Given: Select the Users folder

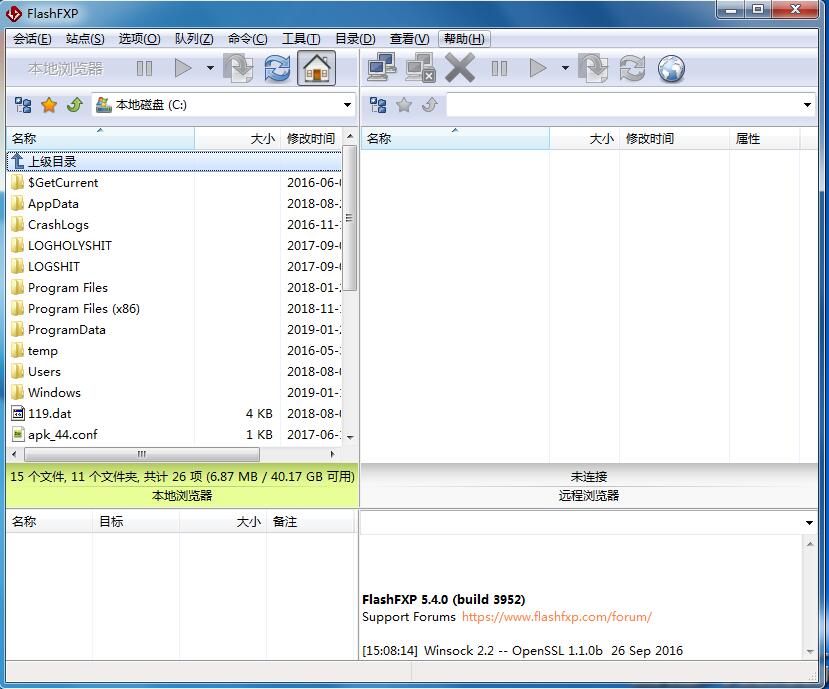Looking at the screenshot, I should (x=44, y=372).
